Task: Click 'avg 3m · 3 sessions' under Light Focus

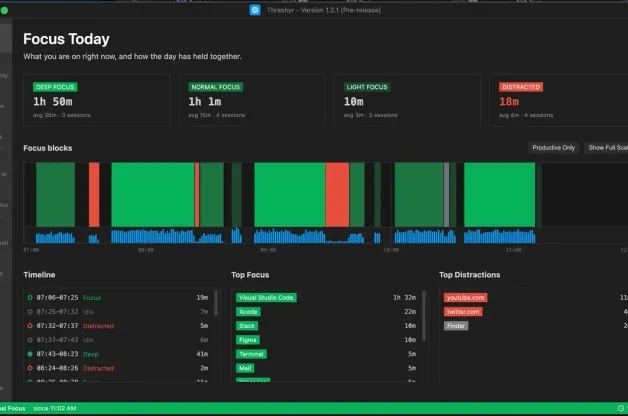Action: [370, 115]
